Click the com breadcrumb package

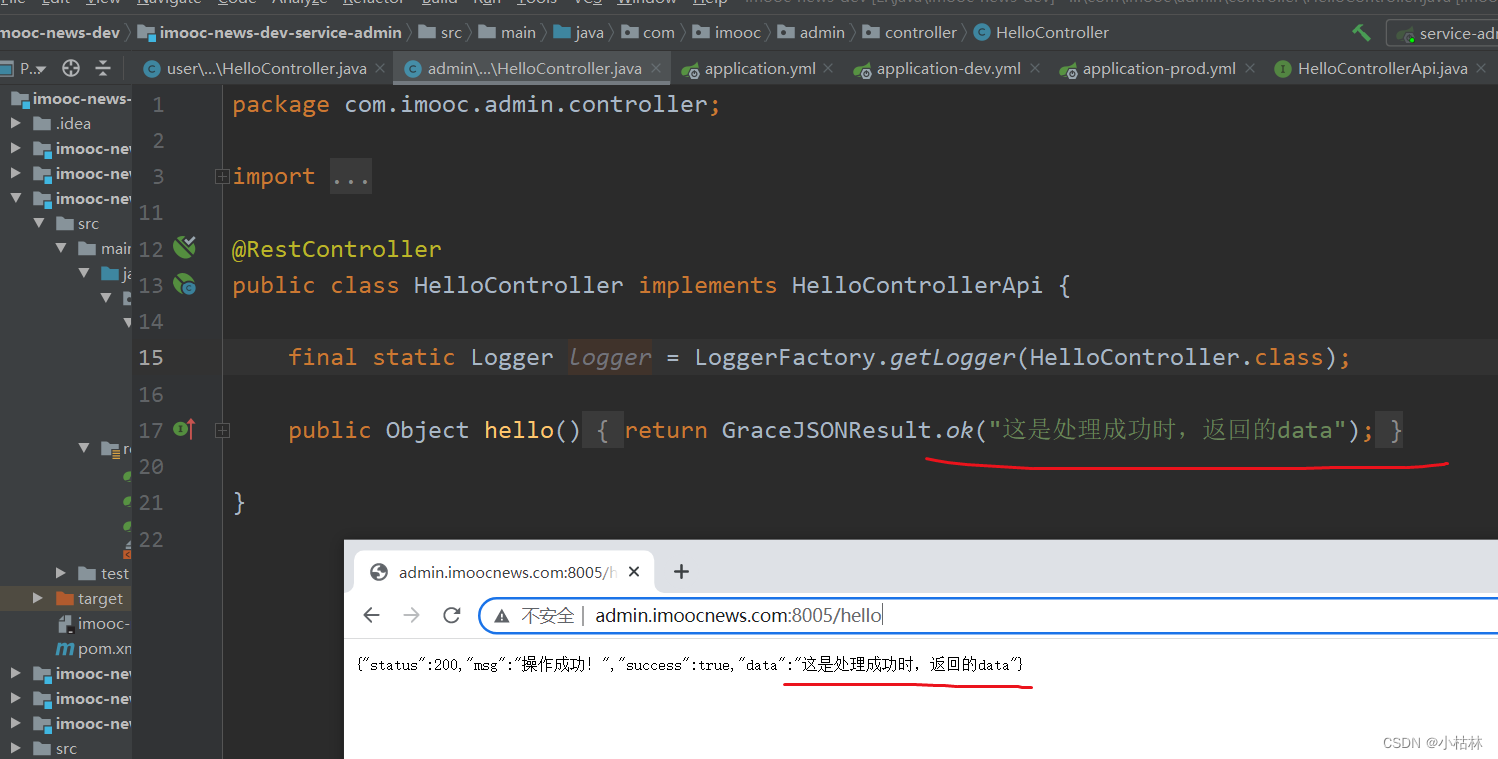point(648,32)
